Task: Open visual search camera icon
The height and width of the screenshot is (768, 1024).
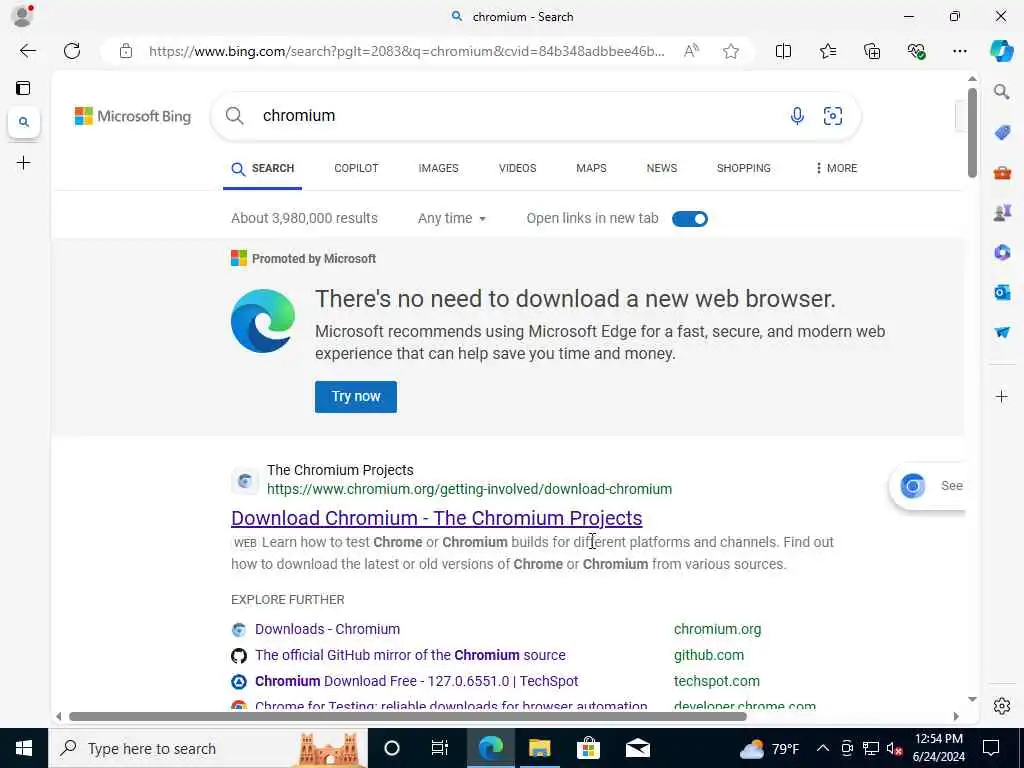Action: (833, 116)
